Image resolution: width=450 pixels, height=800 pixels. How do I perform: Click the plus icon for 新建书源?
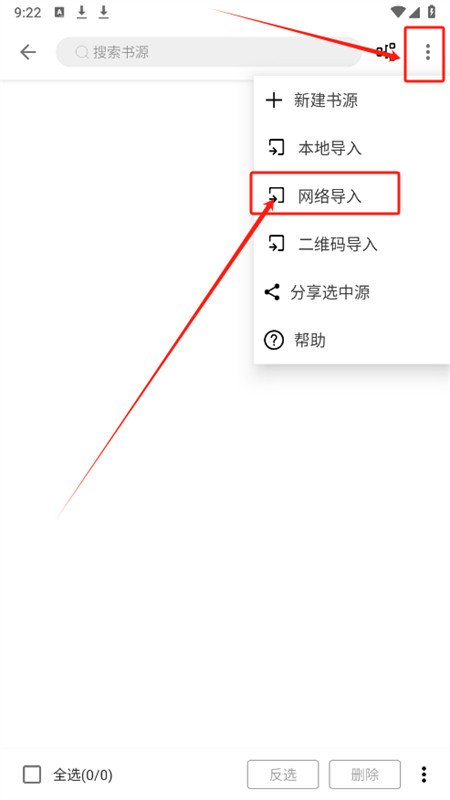pos(274,100)
